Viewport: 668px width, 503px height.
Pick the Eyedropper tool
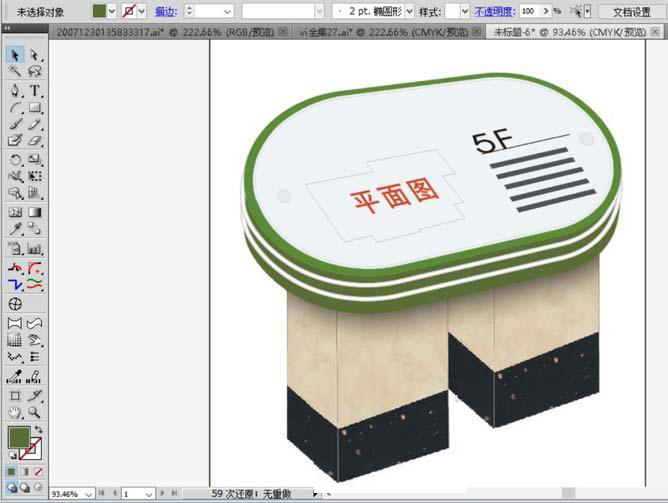[x=15, y=229]
